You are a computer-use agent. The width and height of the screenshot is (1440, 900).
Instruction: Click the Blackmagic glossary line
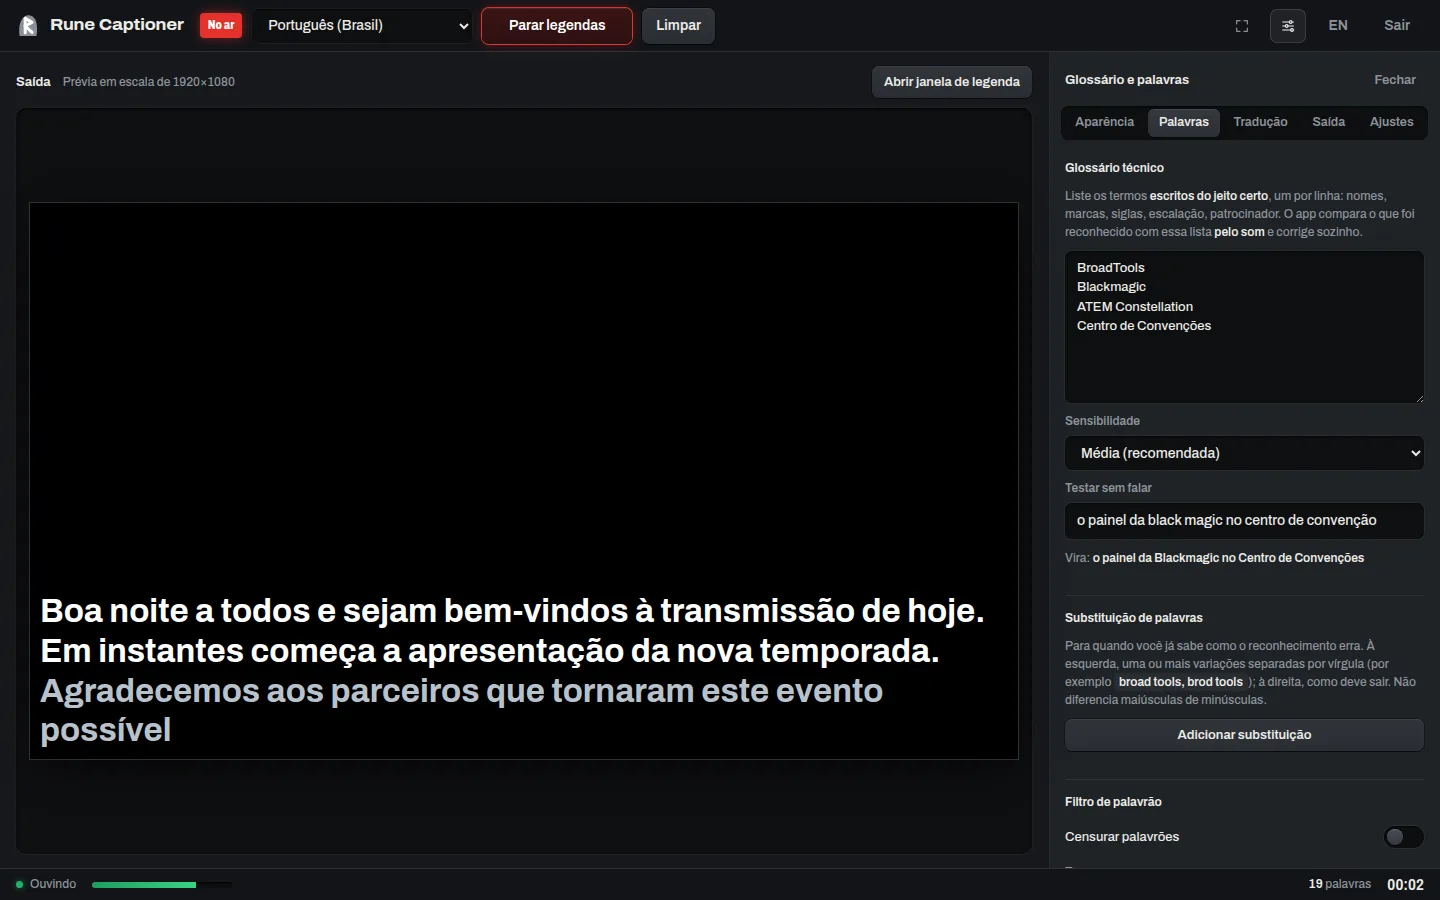coord(1111,287)
